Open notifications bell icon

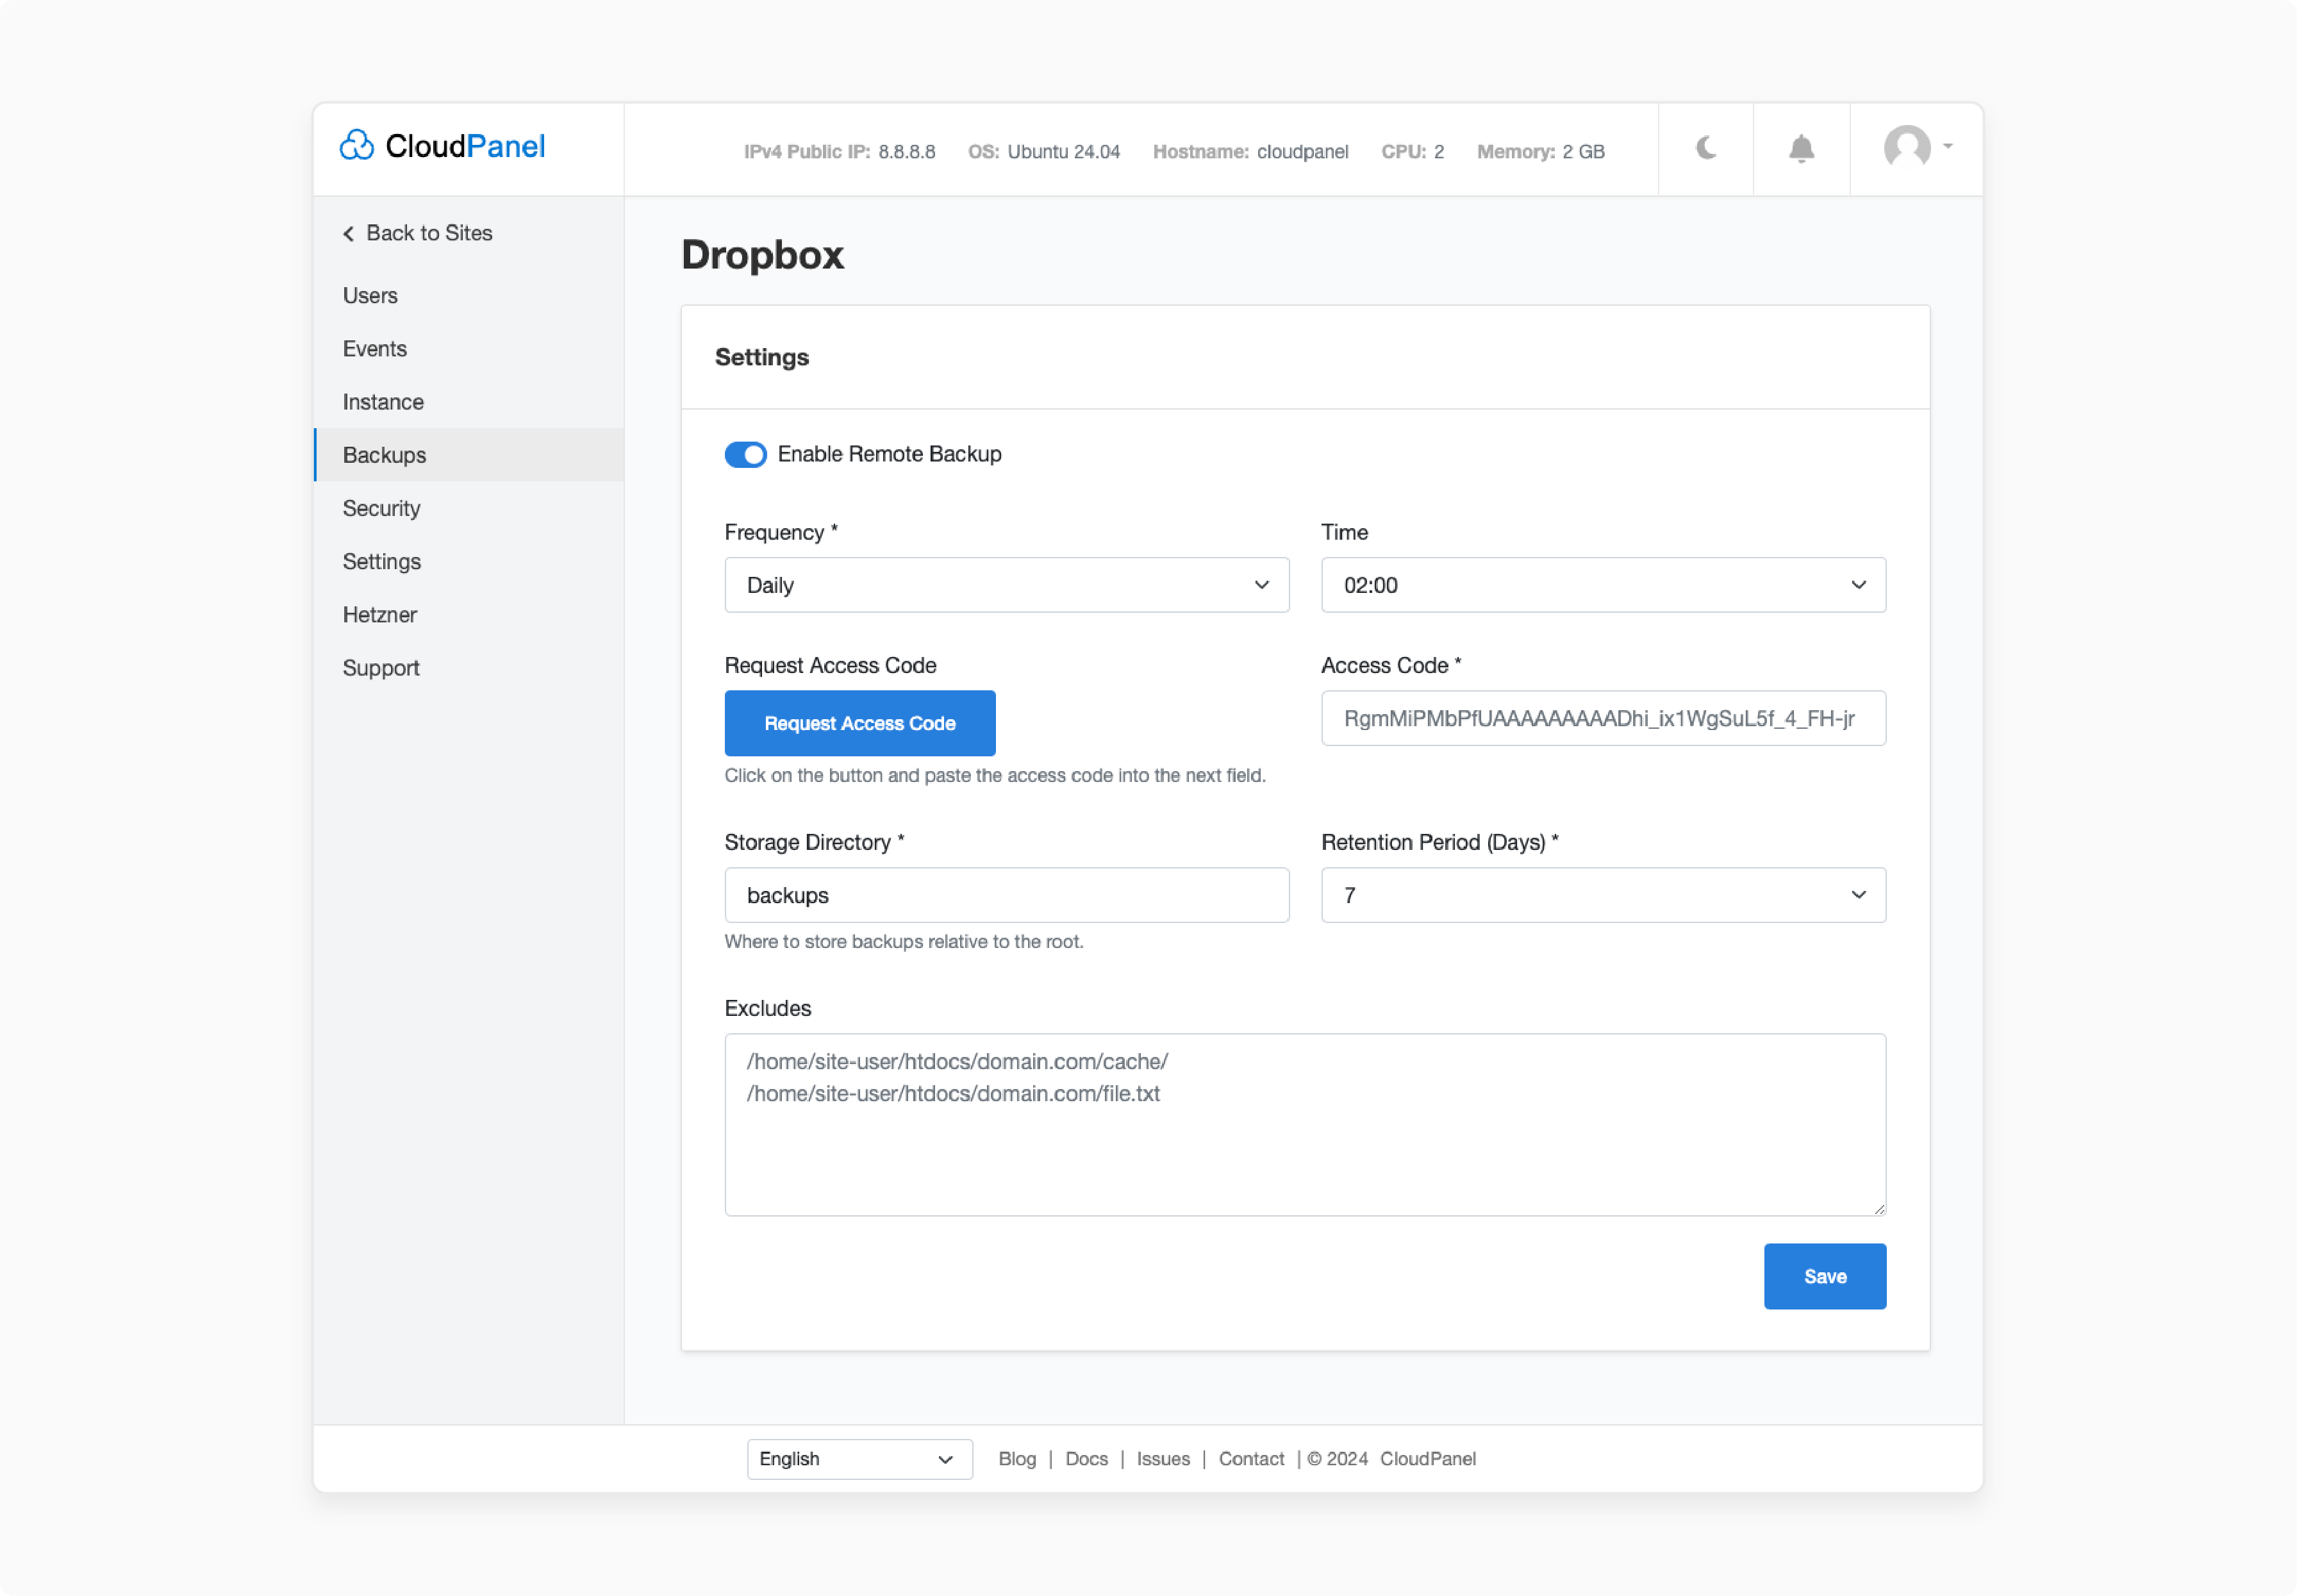click(x=1801, y=149)
